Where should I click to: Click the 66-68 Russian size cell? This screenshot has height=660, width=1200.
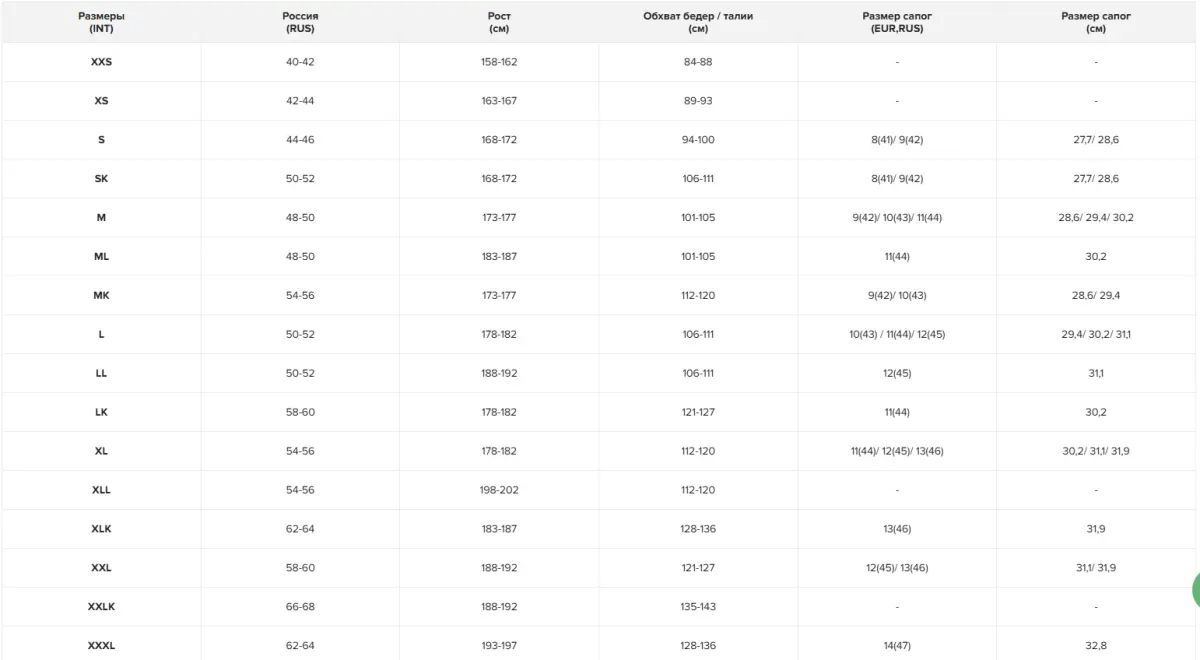pos(300,607)
